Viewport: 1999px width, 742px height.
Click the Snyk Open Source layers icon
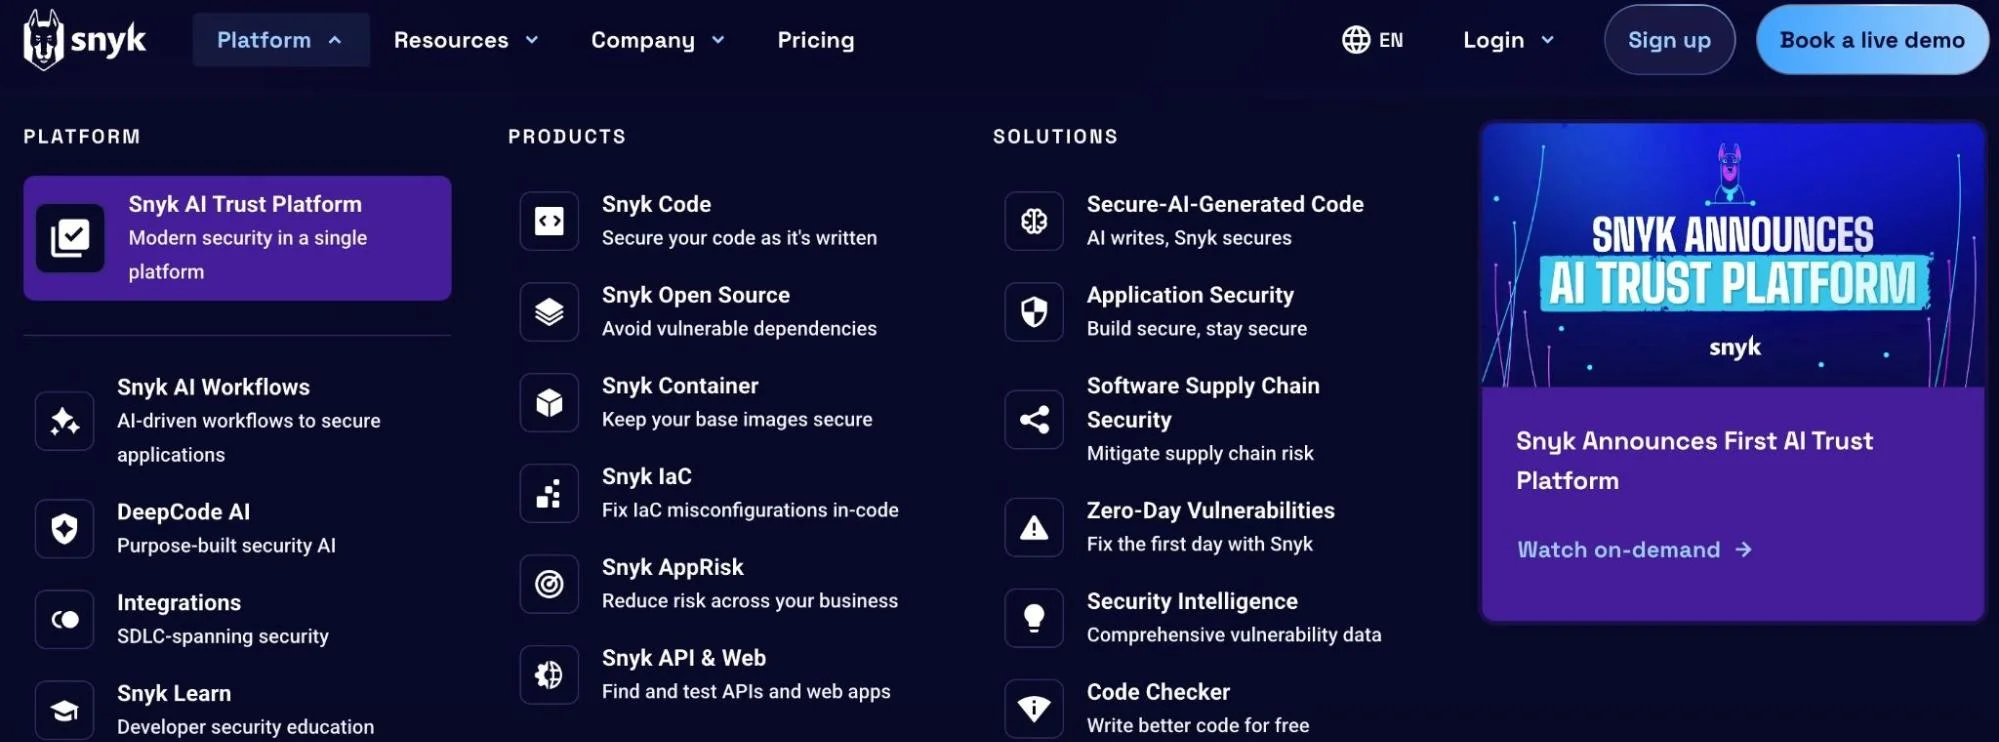coord(549,312)
